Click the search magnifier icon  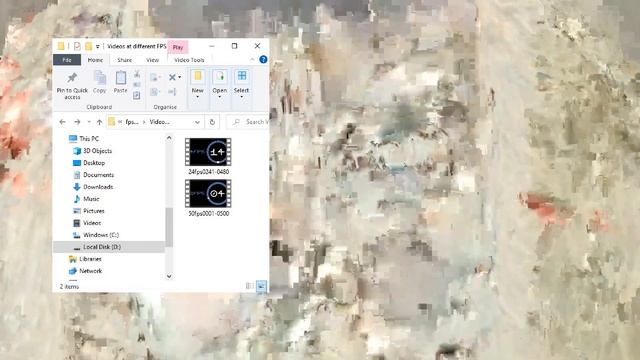coord(236,122)
